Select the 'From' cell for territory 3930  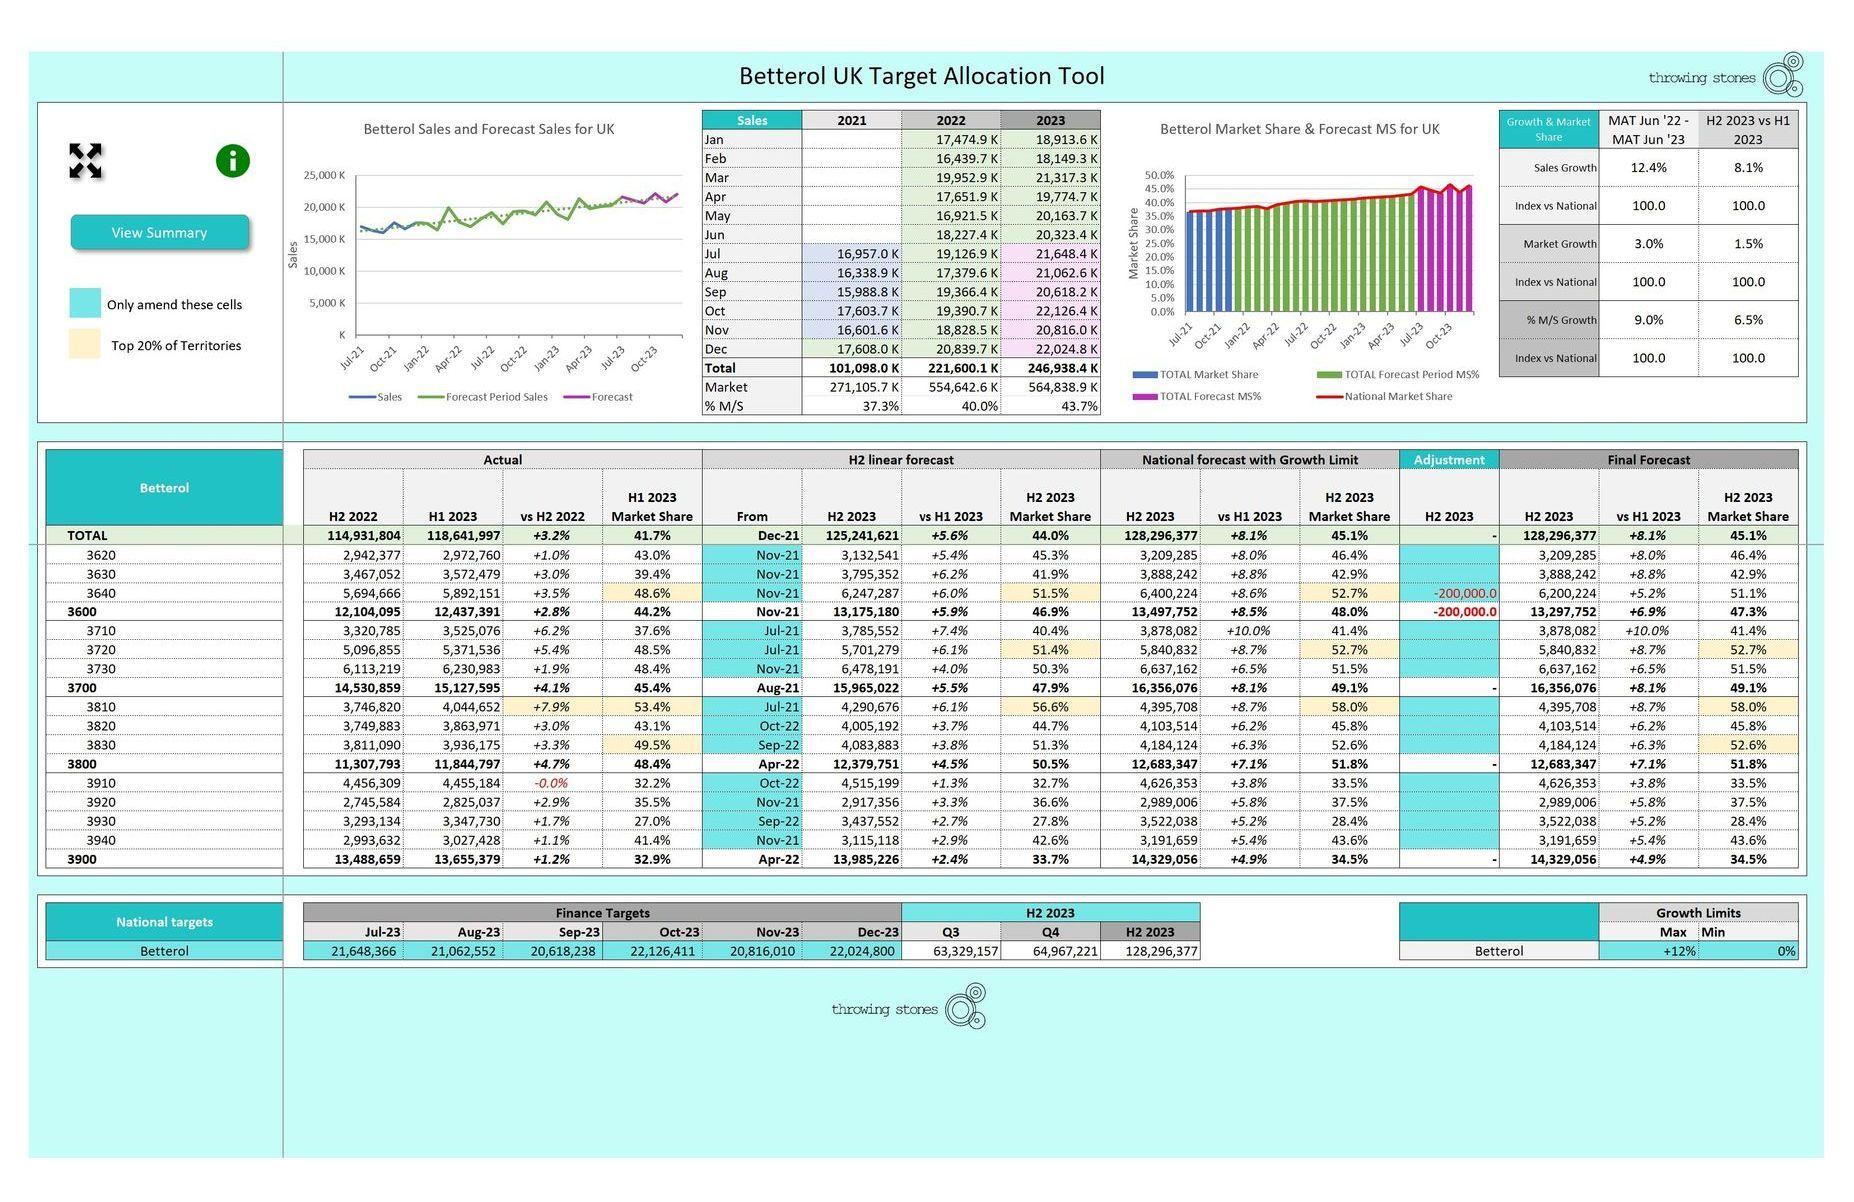point(752,821)
